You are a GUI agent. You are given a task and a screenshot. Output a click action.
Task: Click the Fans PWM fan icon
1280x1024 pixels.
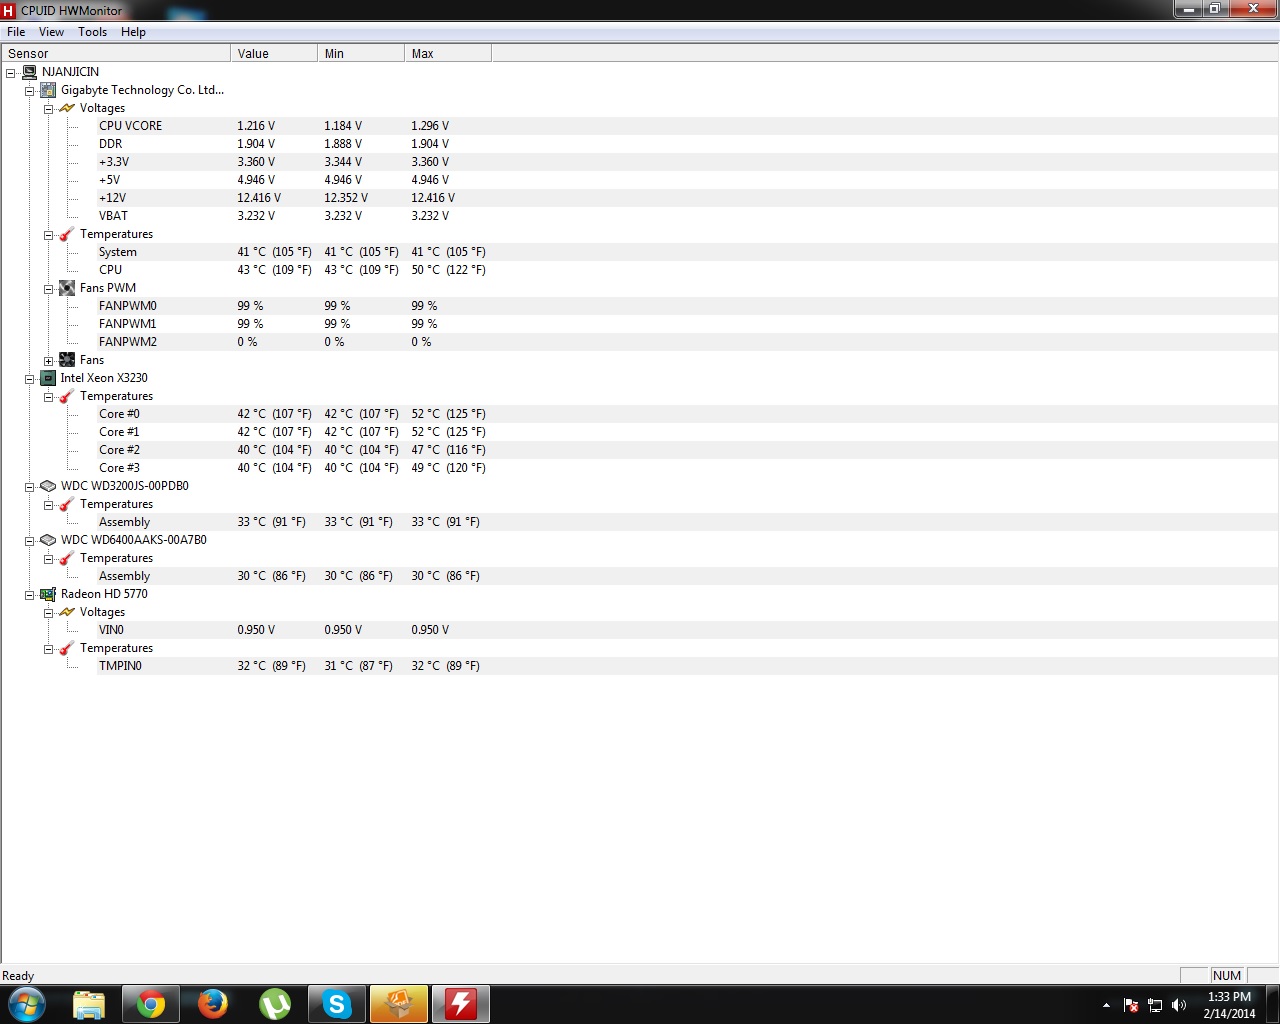[67, 288]
